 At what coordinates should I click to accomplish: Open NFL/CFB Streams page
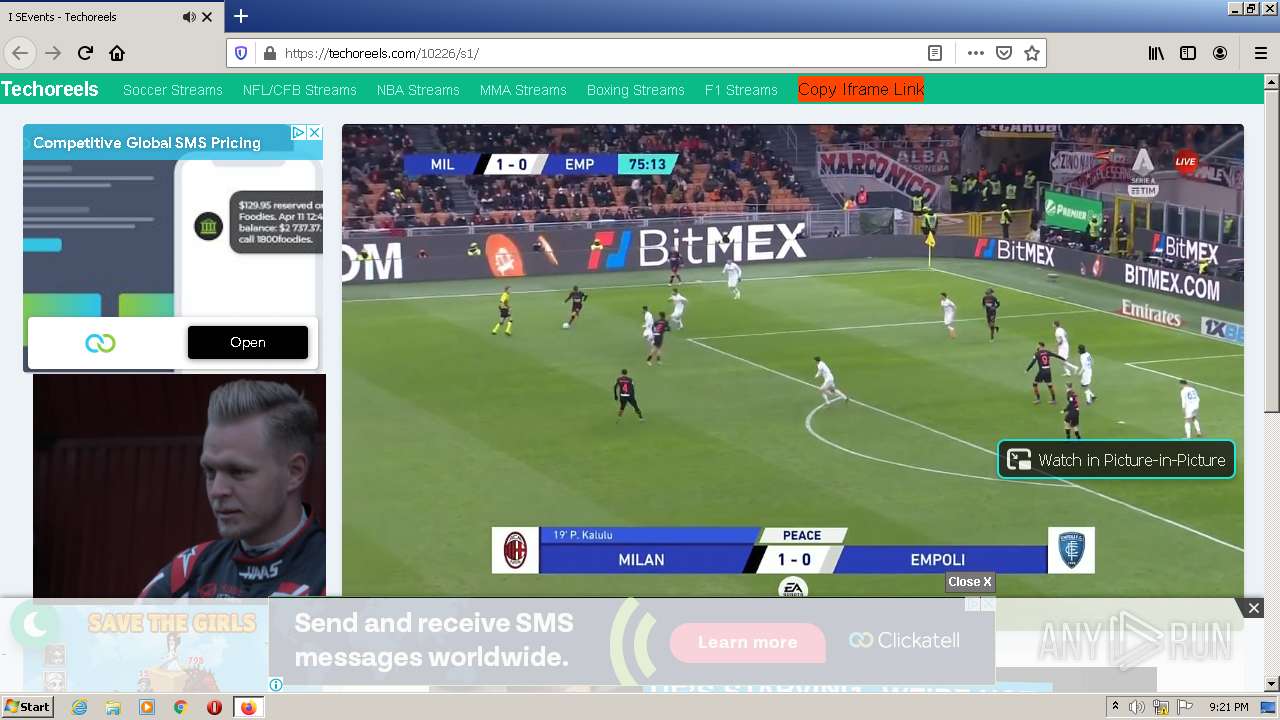(x=300, y=90)
